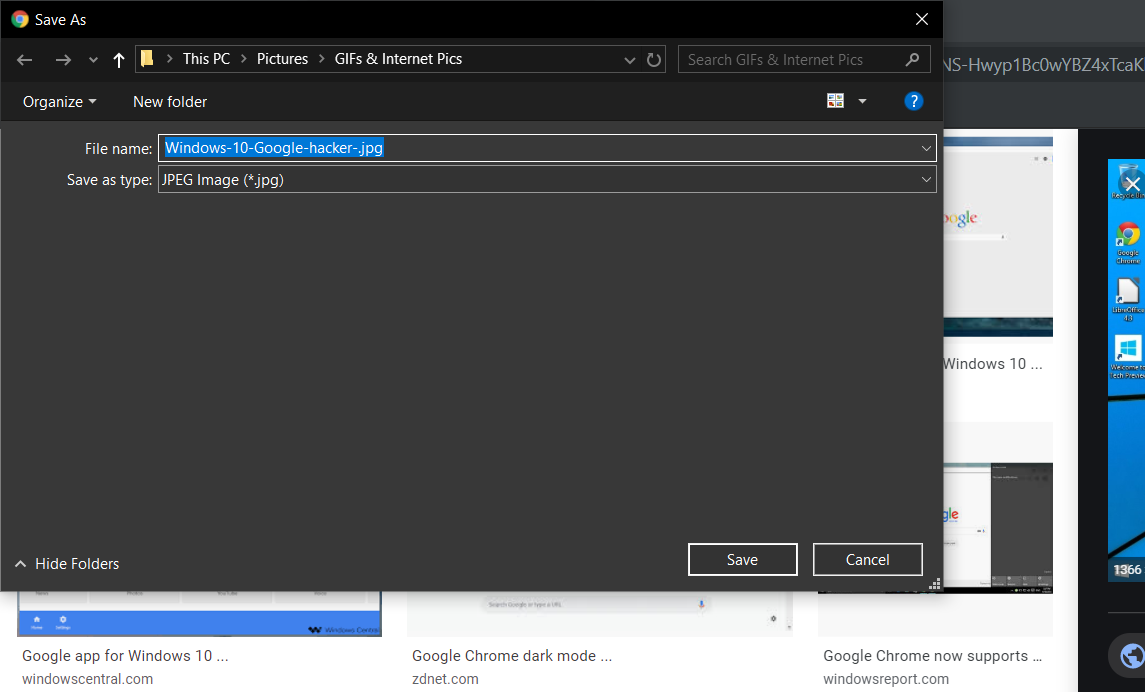Select windowscentral Google app thumbnail

tap(199, 614)
